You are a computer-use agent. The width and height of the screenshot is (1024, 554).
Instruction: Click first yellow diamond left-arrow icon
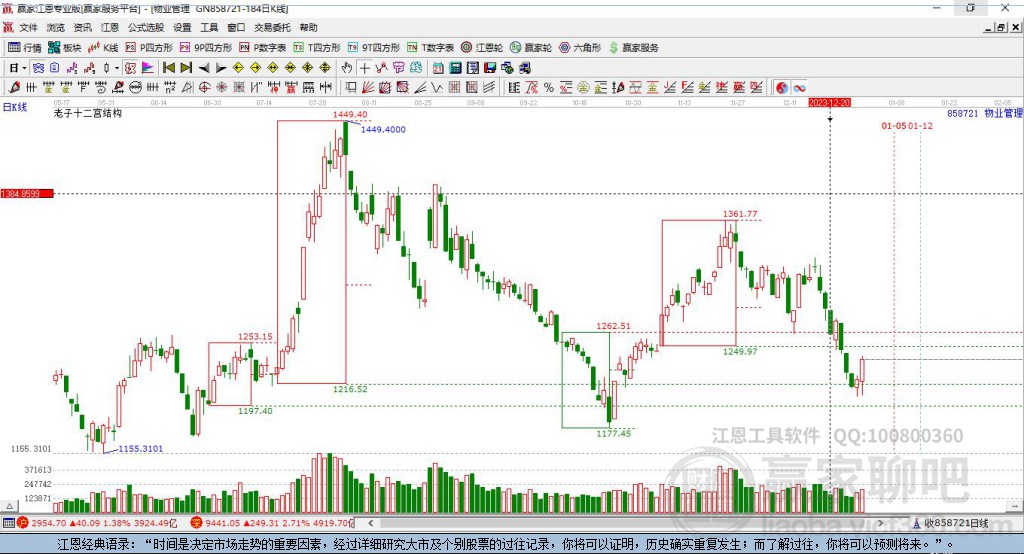(238, 68)
